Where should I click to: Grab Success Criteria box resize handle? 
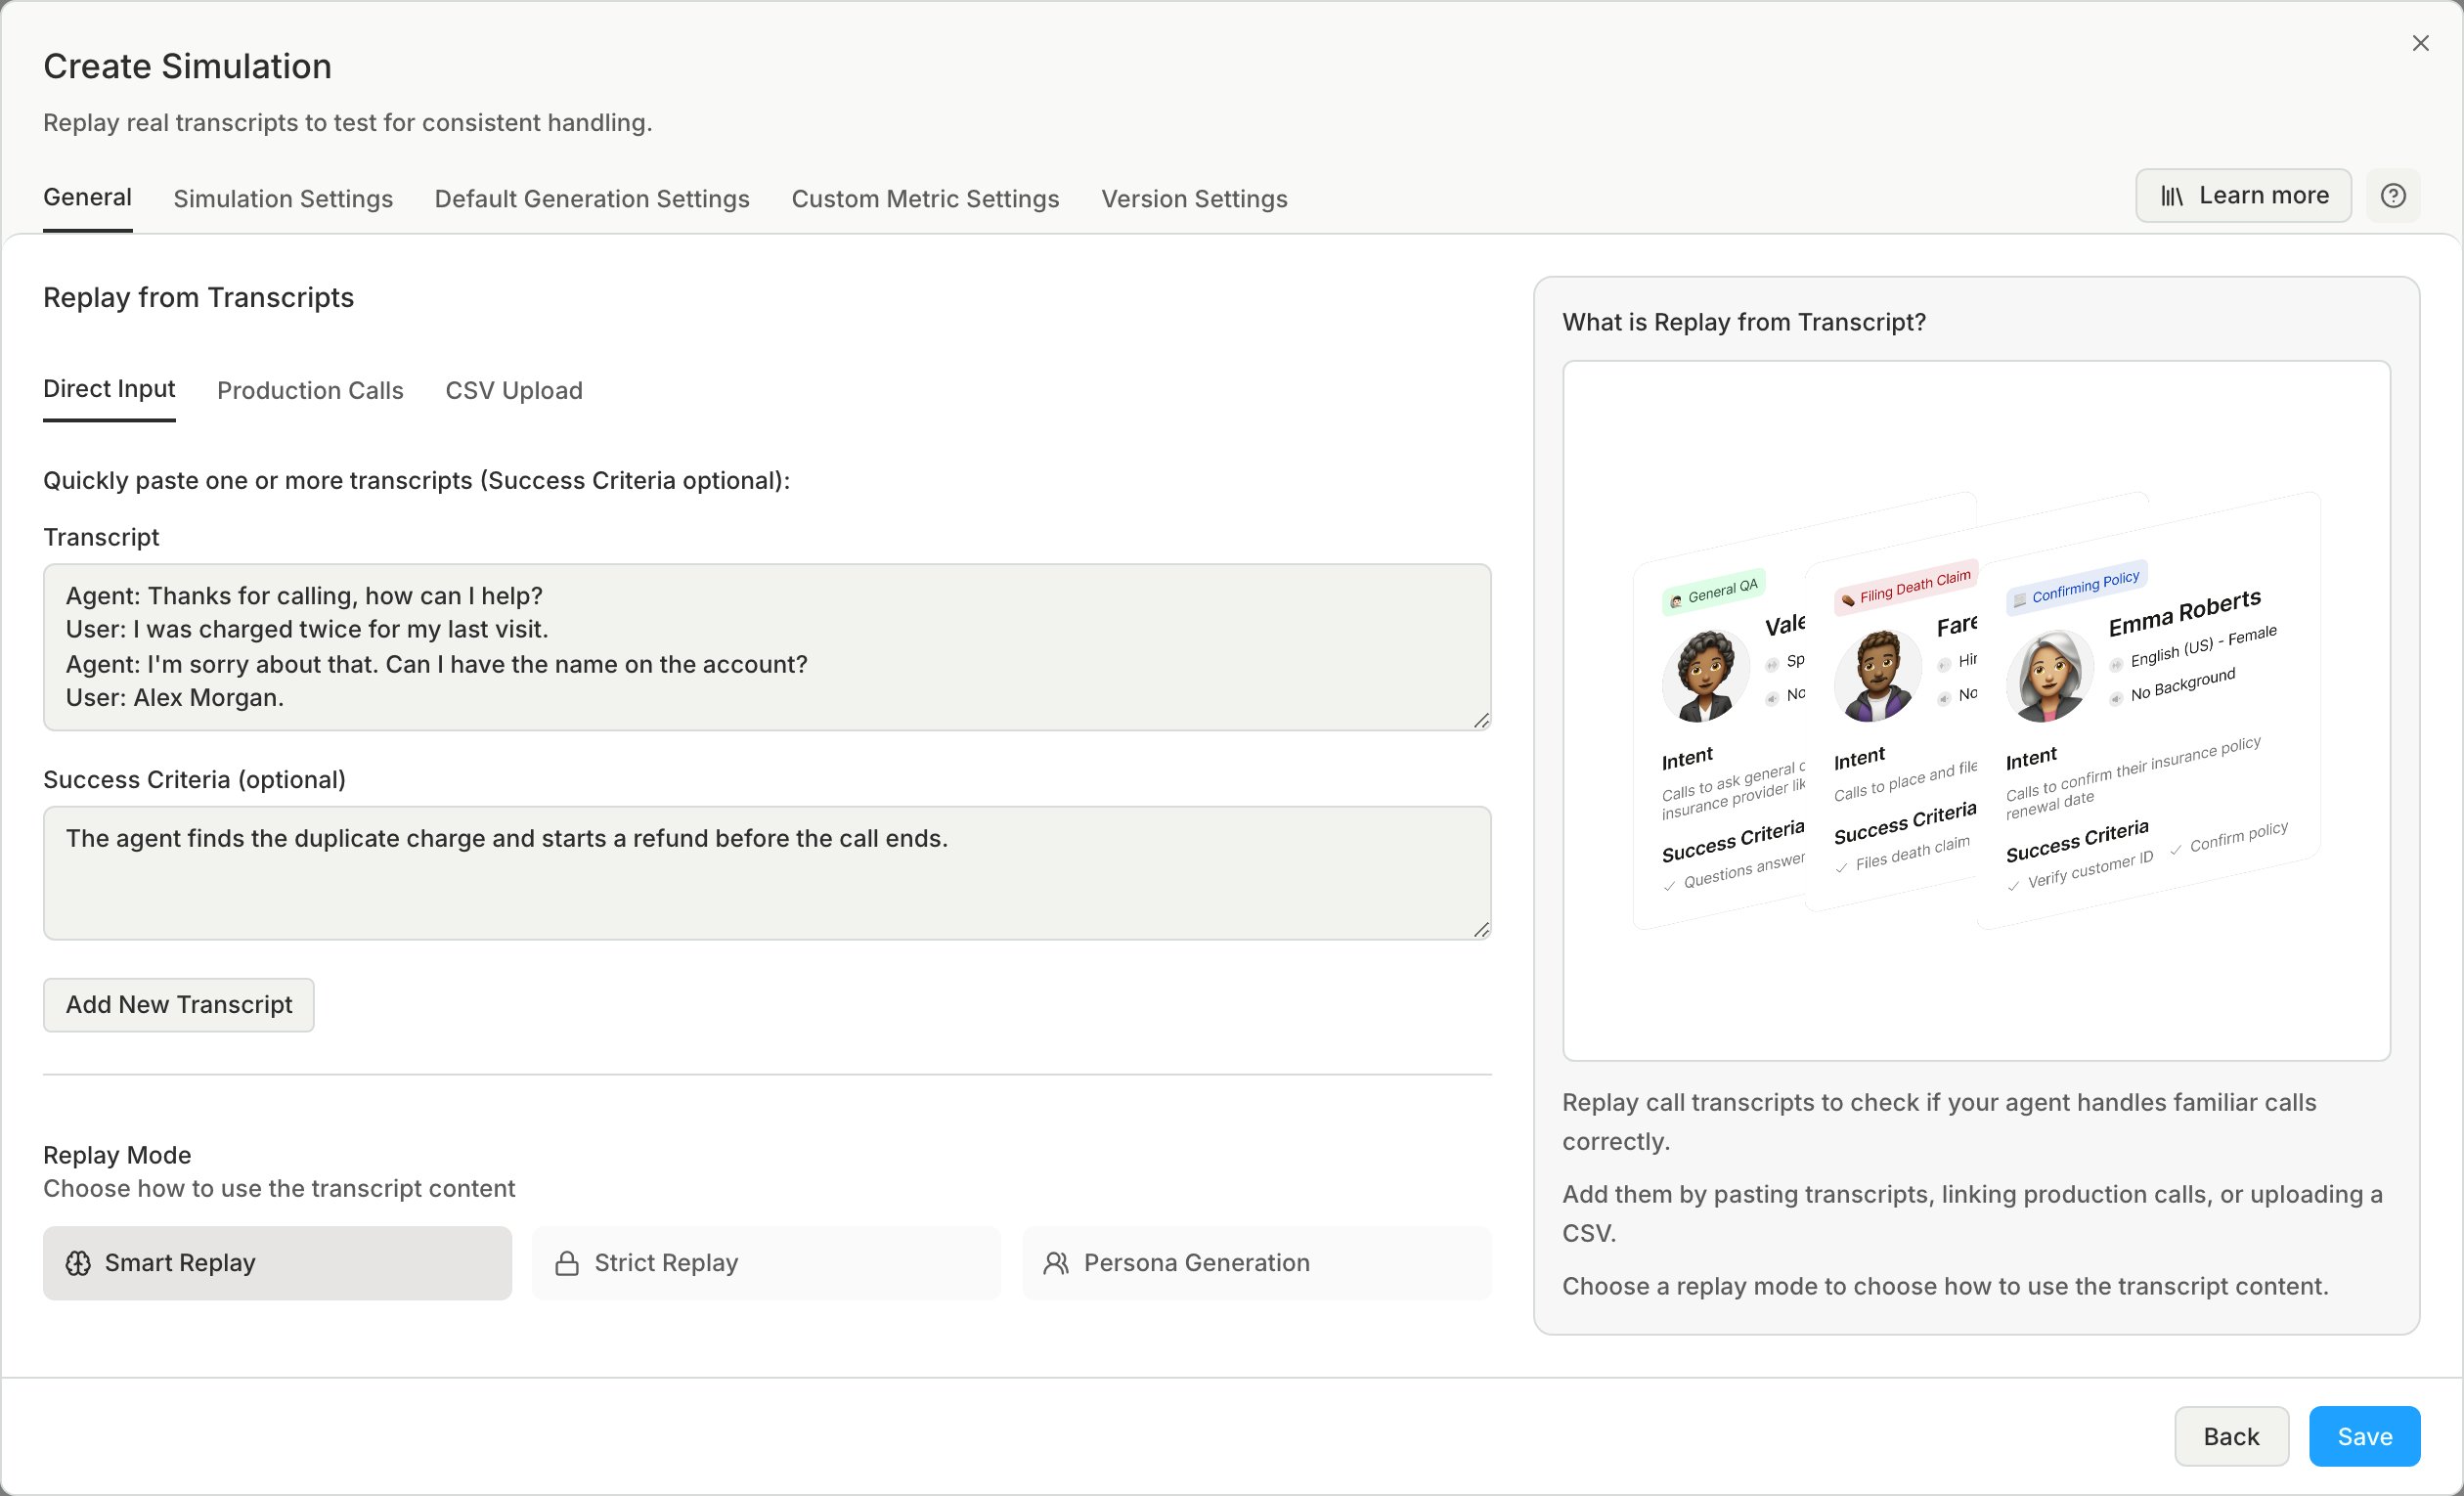coord(1481,930)
